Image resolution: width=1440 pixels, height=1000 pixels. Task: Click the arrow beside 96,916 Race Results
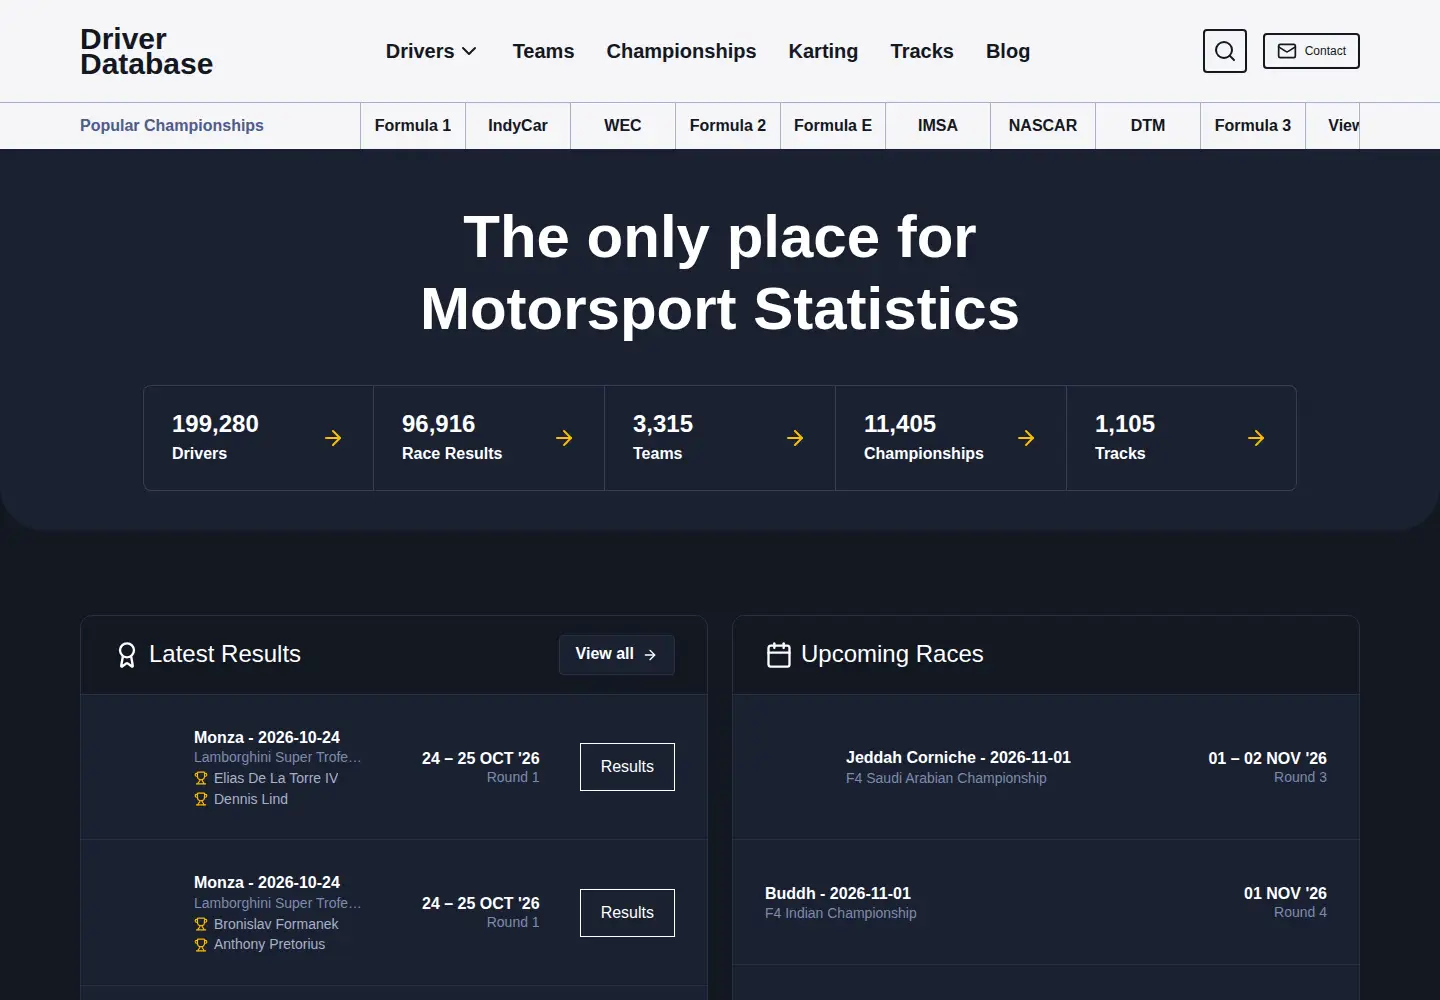pyautogui.click(x=564, y=438)
